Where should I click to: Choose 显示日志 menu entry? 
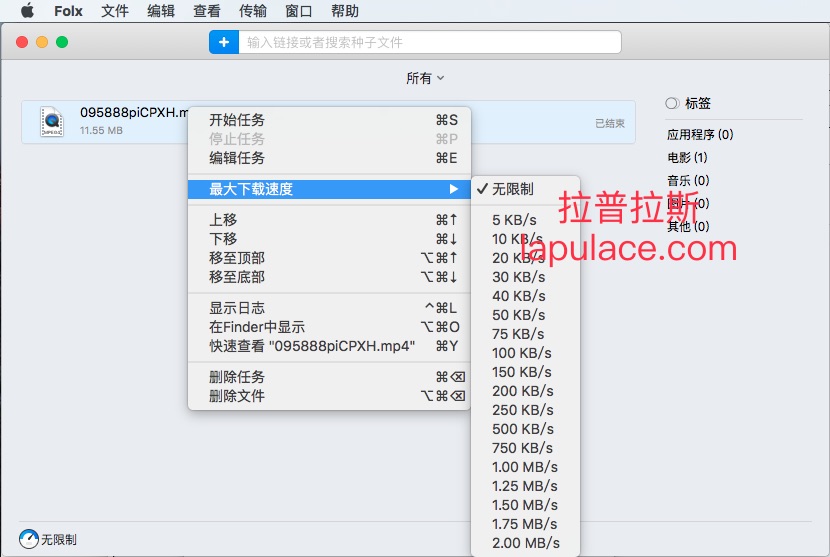tap(329, 308)
